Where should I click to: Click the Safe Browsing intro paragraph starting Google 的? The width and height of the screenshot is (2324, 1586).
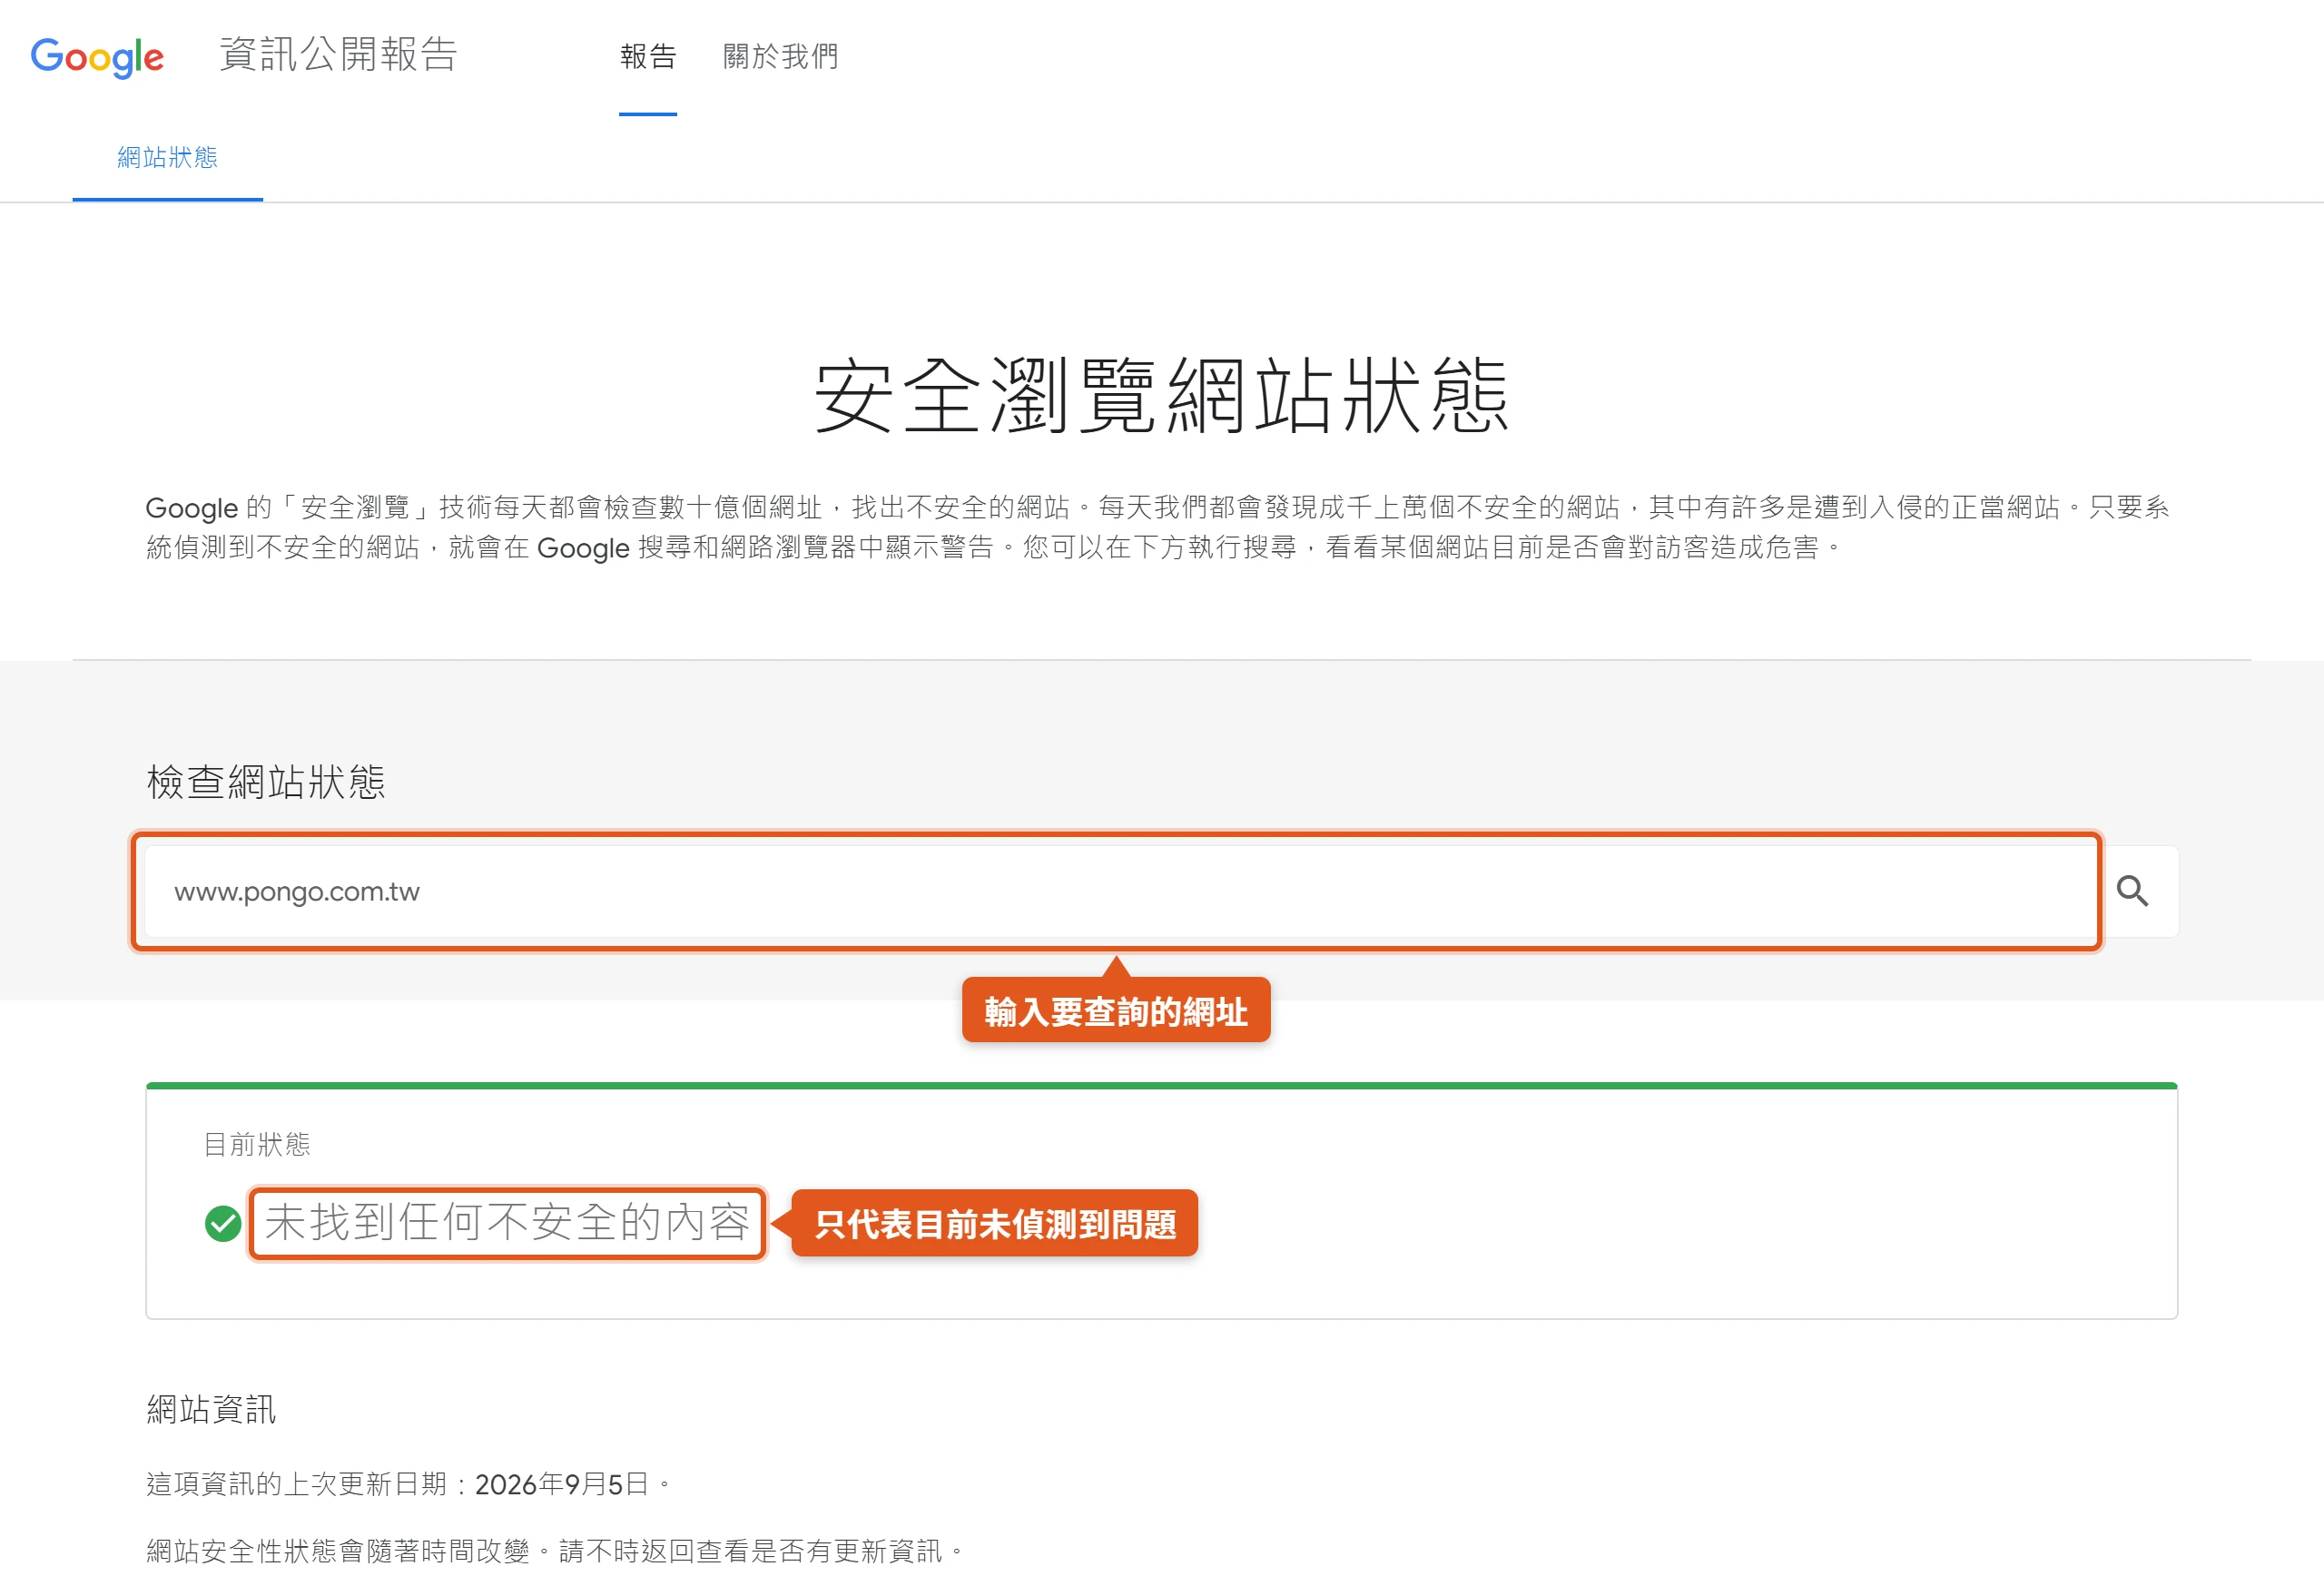point(1157,527)
